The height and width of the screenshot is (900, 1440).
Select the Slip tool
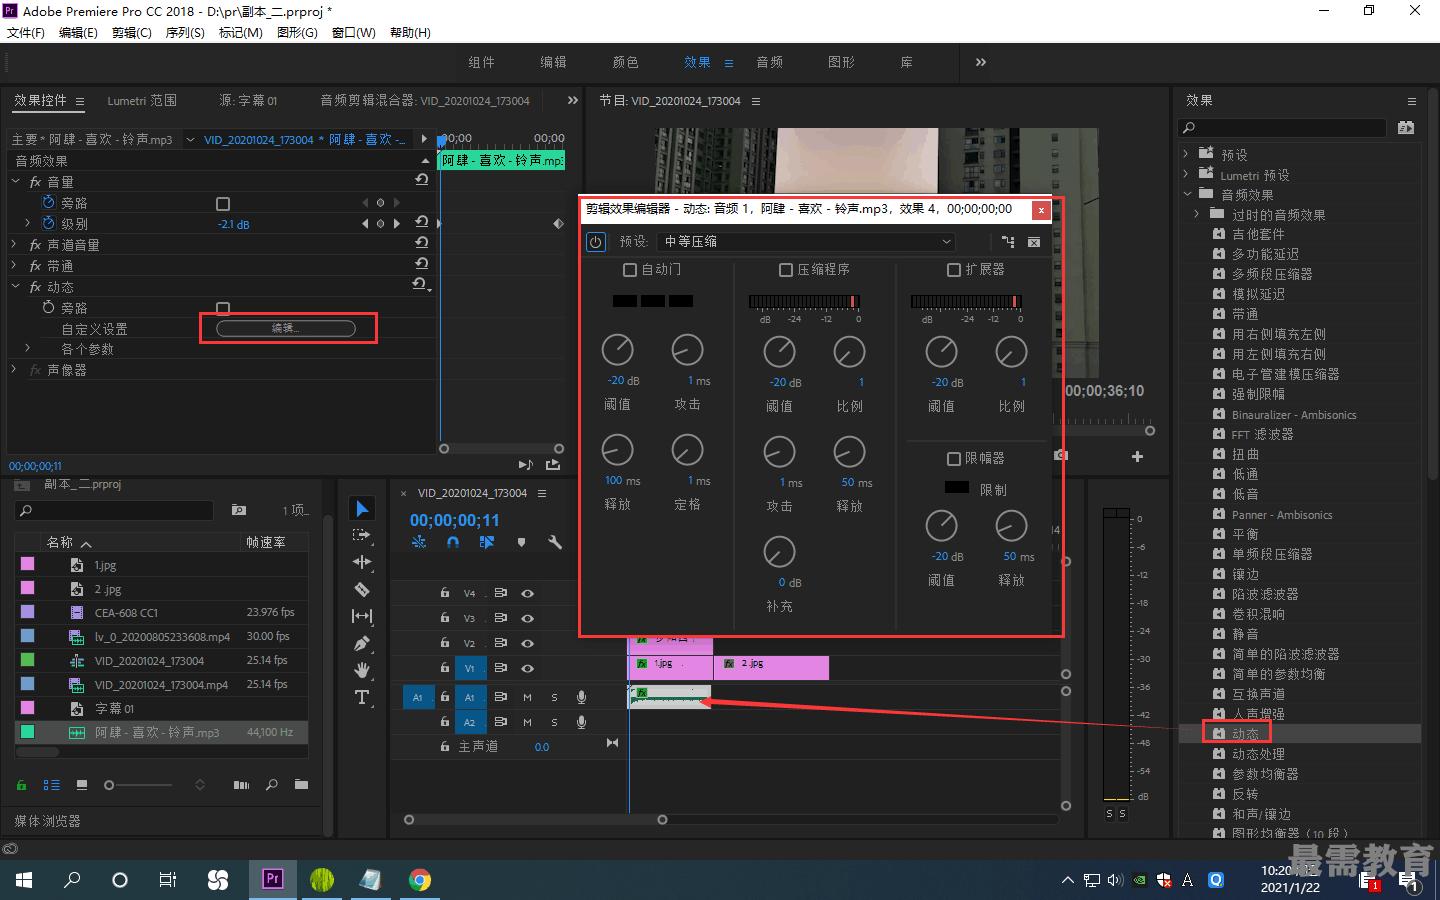coord(362,616)
